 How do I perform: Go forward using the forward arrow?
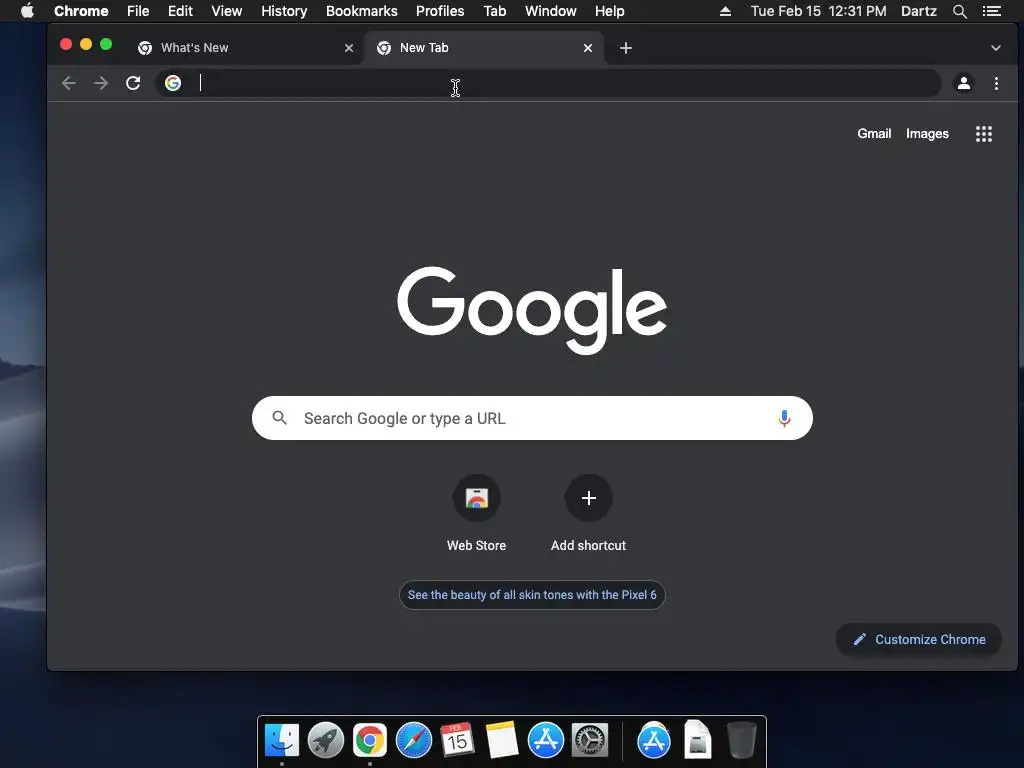(x=101, y=83)
